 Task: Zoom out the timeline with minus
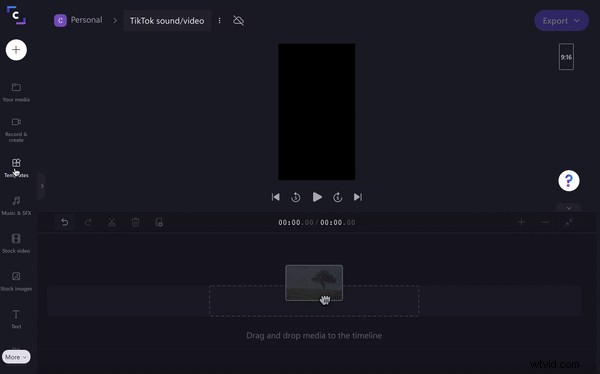point(545,222)
